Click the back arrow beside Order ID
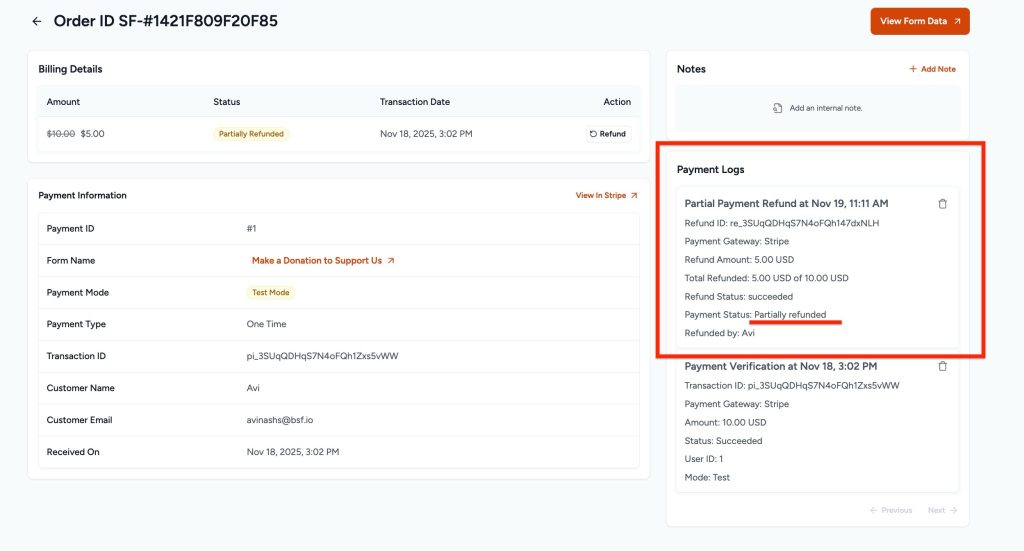 (x=37, y=21)
